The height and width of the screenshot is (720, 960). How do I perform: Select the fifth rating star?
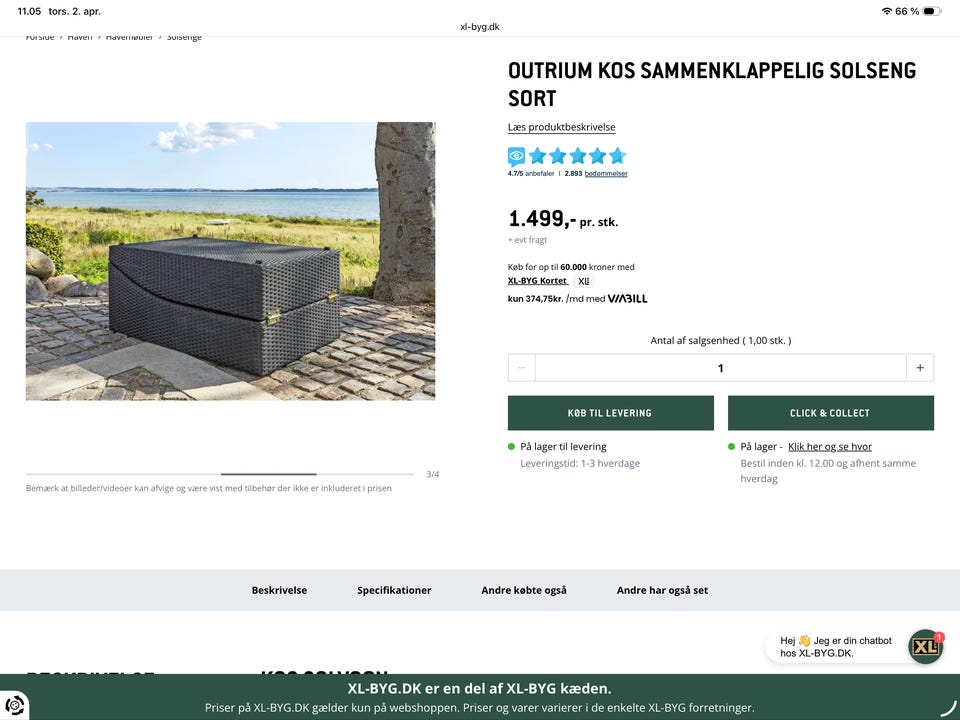click(x=617, y=156)
